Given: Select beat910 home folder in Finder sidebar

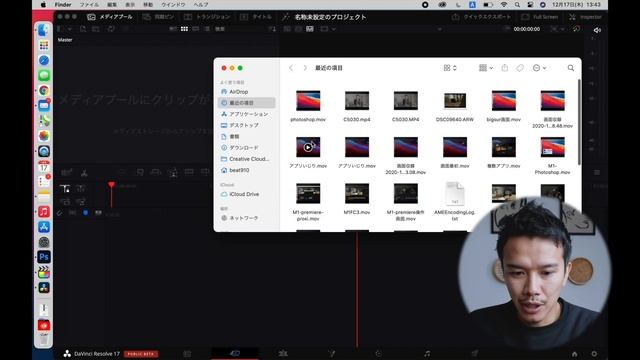Looking at the screenshot, I should click(x=247, y=170).
